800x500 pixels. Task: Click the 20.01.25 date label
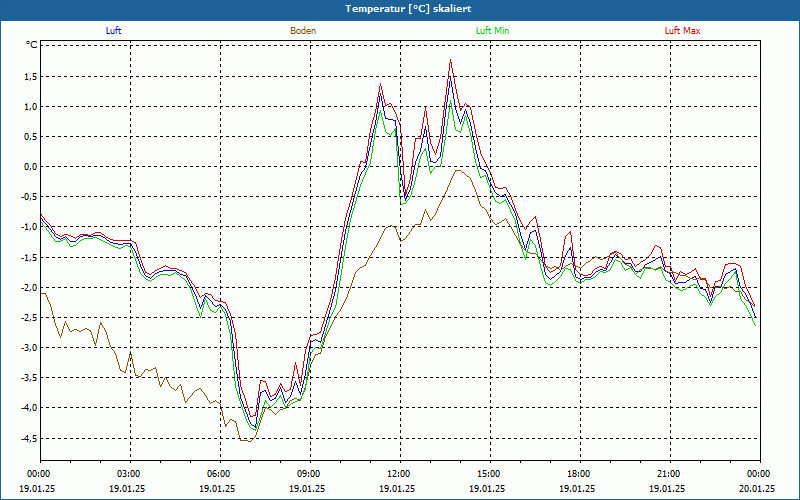click(x=757, y=488)
